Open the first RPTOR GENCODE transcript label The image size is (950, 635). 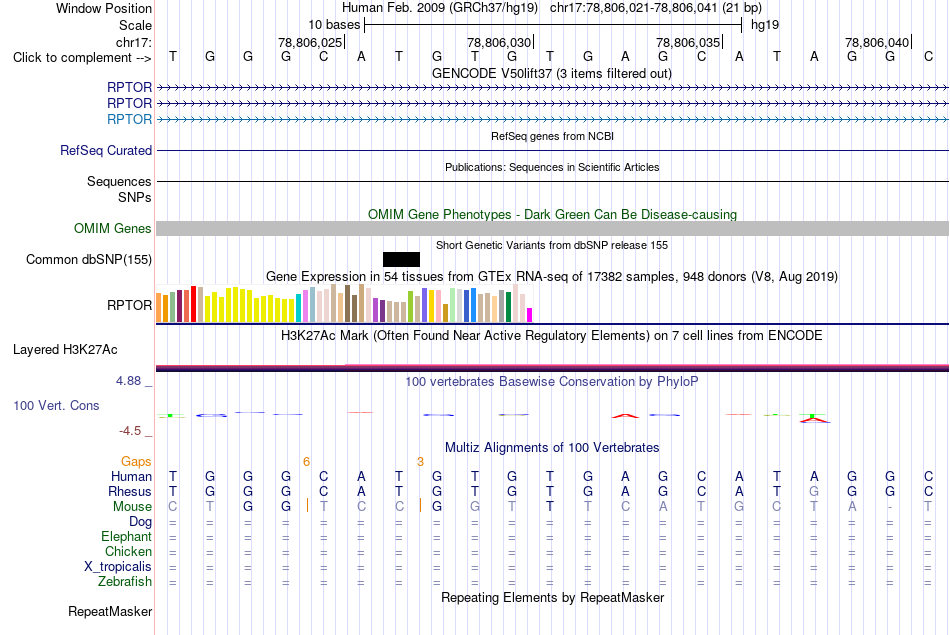pos(129,87)
